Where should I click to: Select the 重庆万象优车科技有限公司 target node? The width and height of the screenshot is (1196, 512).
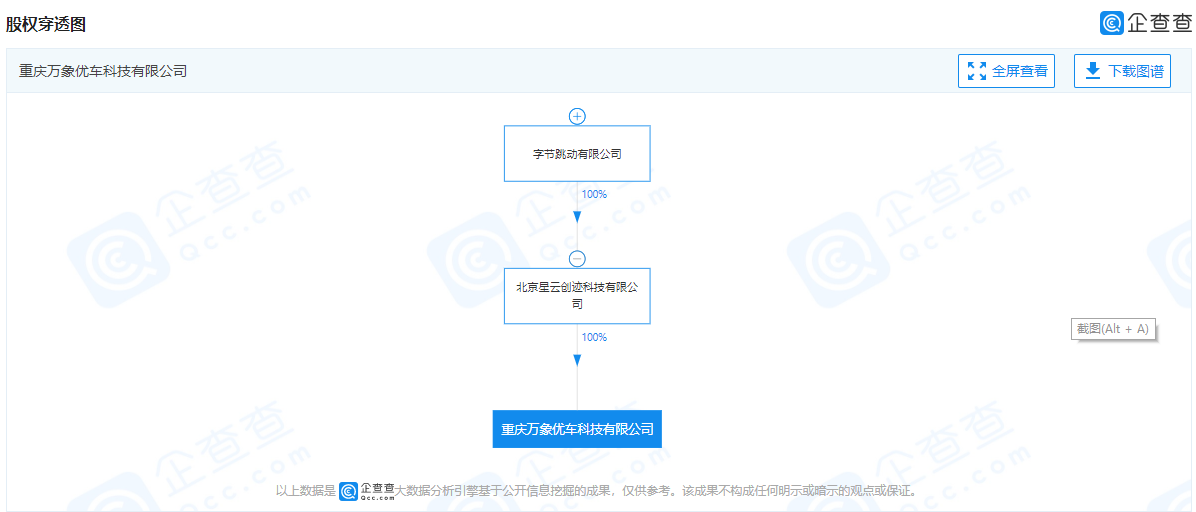pyautogui.click(x=577, y=430)
